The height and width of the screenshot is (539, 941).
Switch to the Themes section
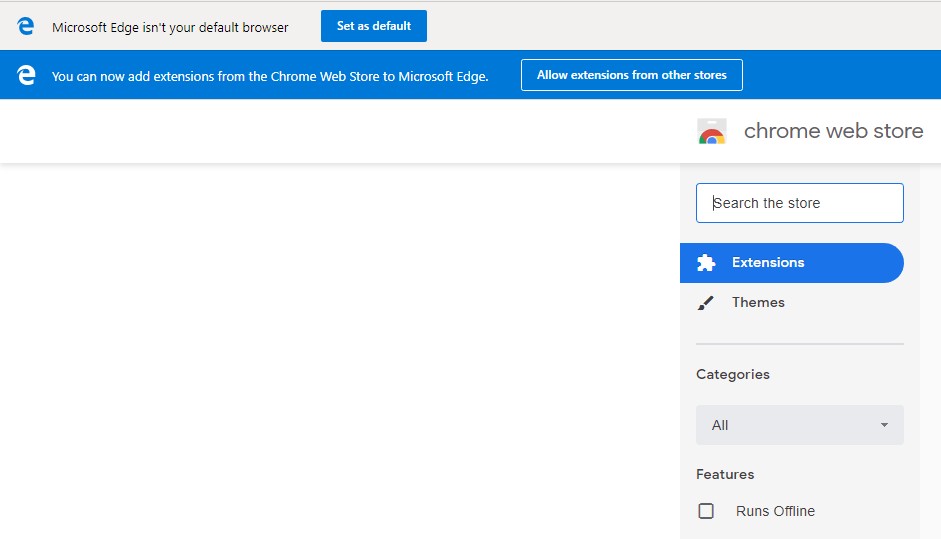[x=758, y=303]
